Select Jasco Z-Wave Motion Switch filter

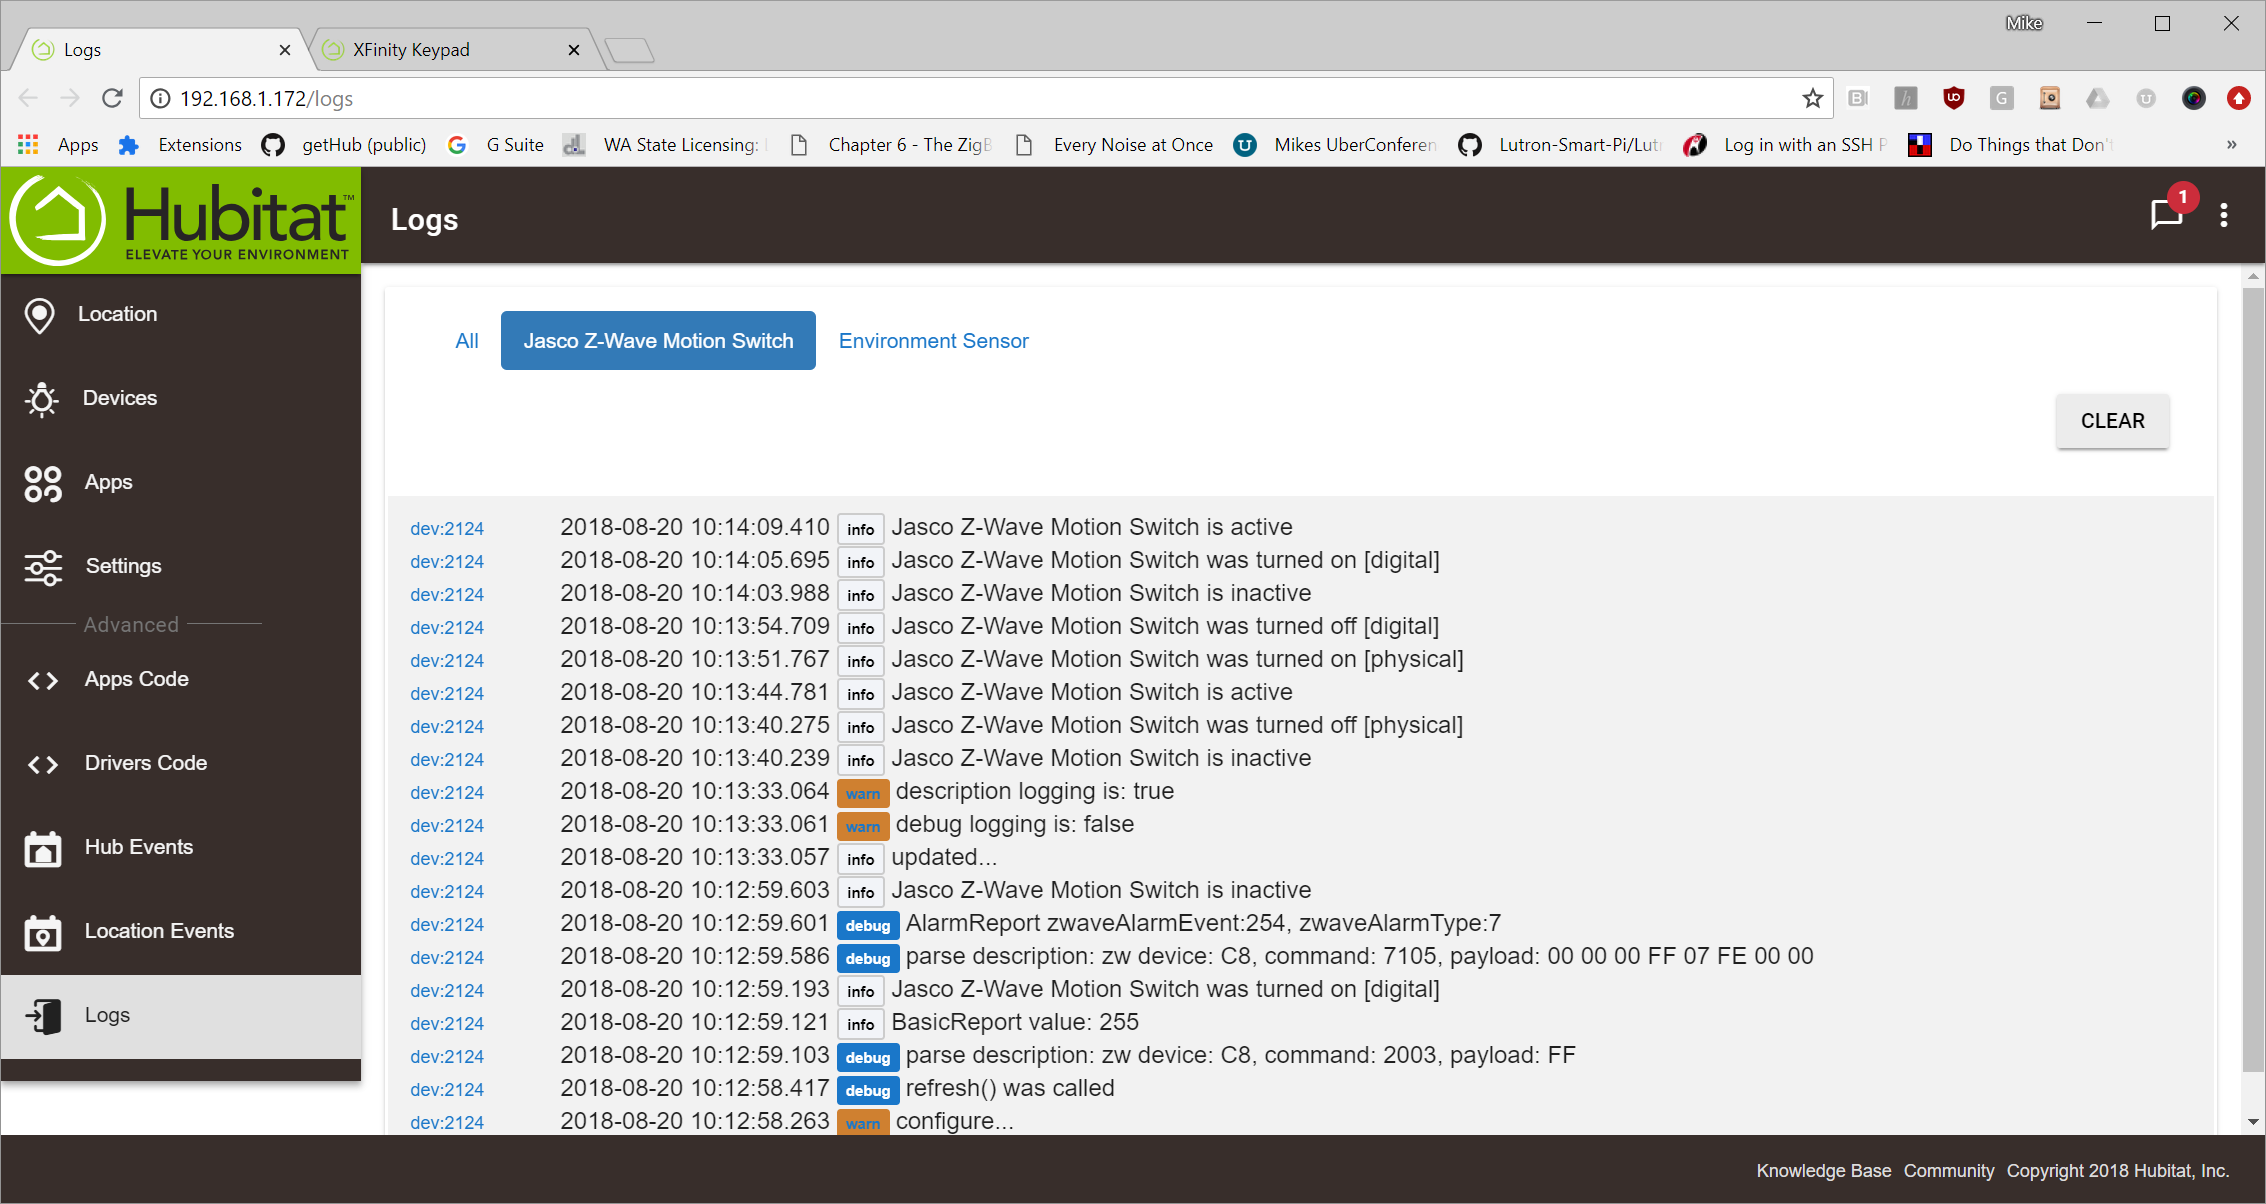pos(658,341)
